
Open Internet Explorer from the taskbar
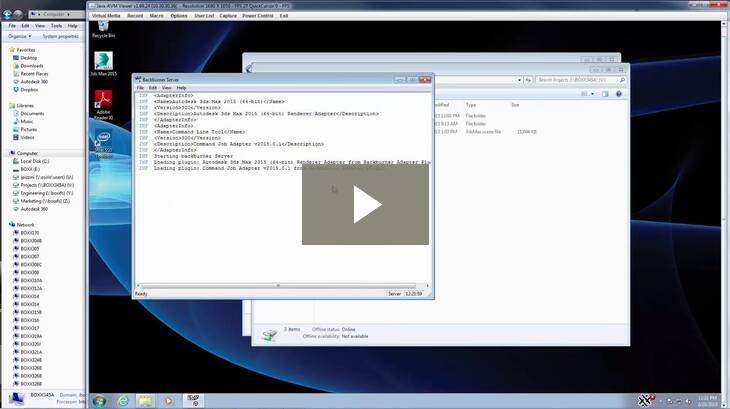coord(123,401)
